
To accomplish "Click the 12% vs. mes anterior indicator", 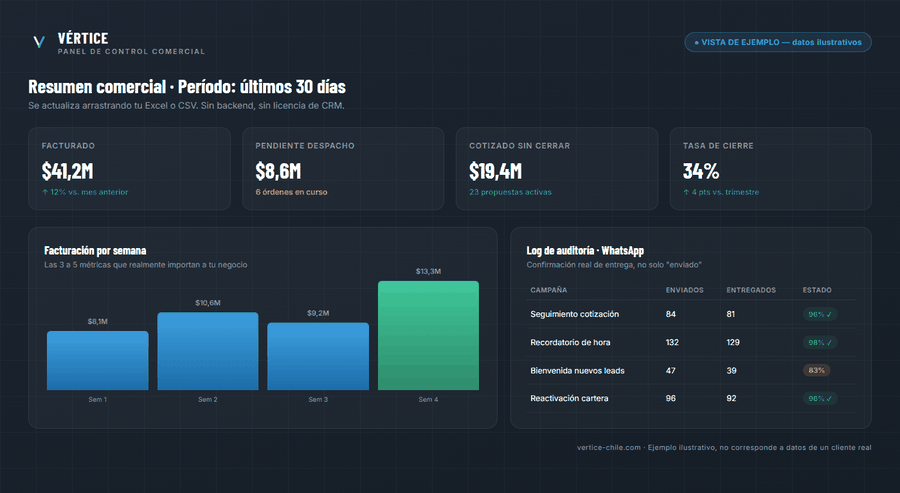I will pyautogui.click(x=85, y=192).
